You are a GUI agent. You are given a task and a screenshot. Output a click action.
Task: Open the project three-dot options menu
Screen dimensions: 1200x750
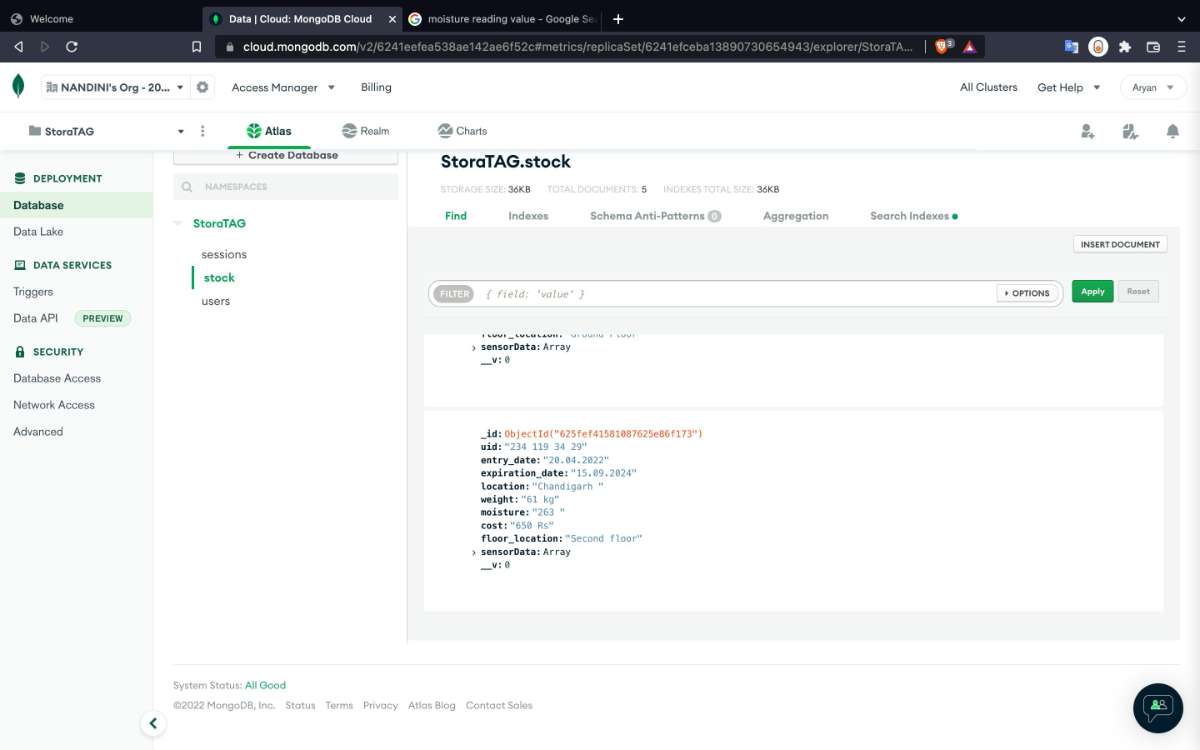[x=203, y=131]
